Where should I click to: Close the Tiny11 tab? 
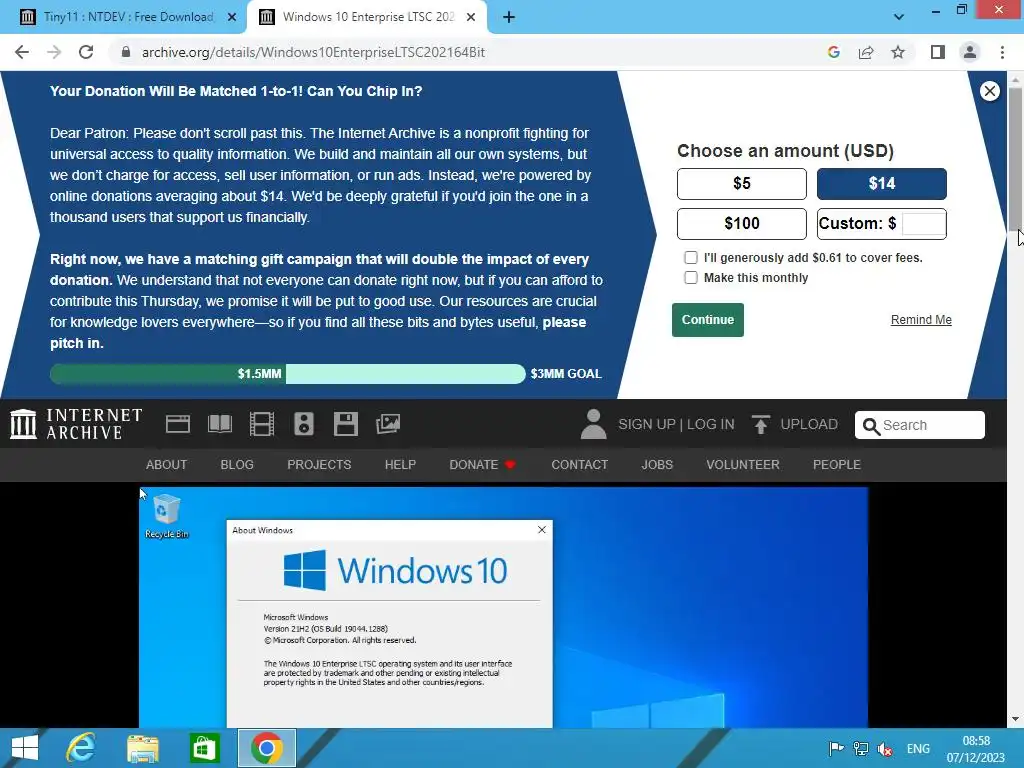coord(232,18)
